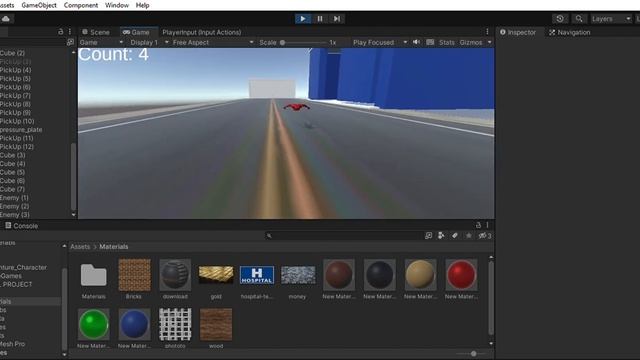Viewport: 640px width, 360px height.
Task: Advance one frame with Step button
Action: pyautogui.click(x=337, y=19)
